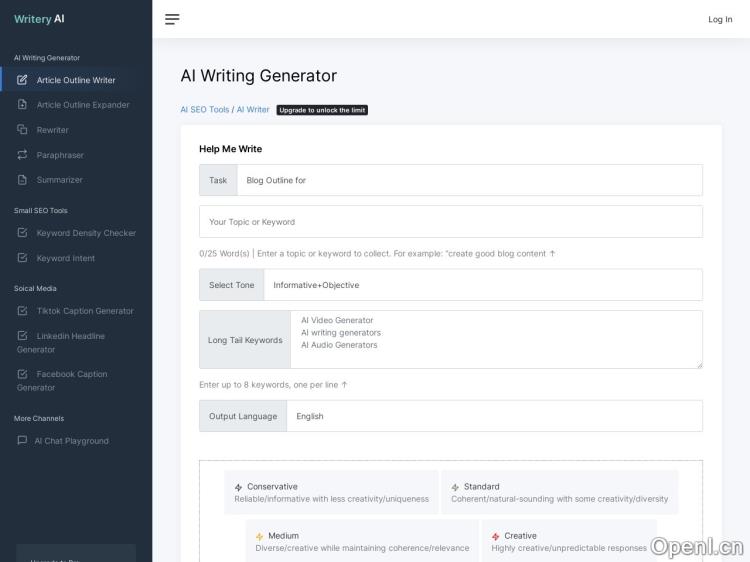Go to Tiktok Caption Generator
Viewport: 750px width, 562px height.
pos(85,311)
